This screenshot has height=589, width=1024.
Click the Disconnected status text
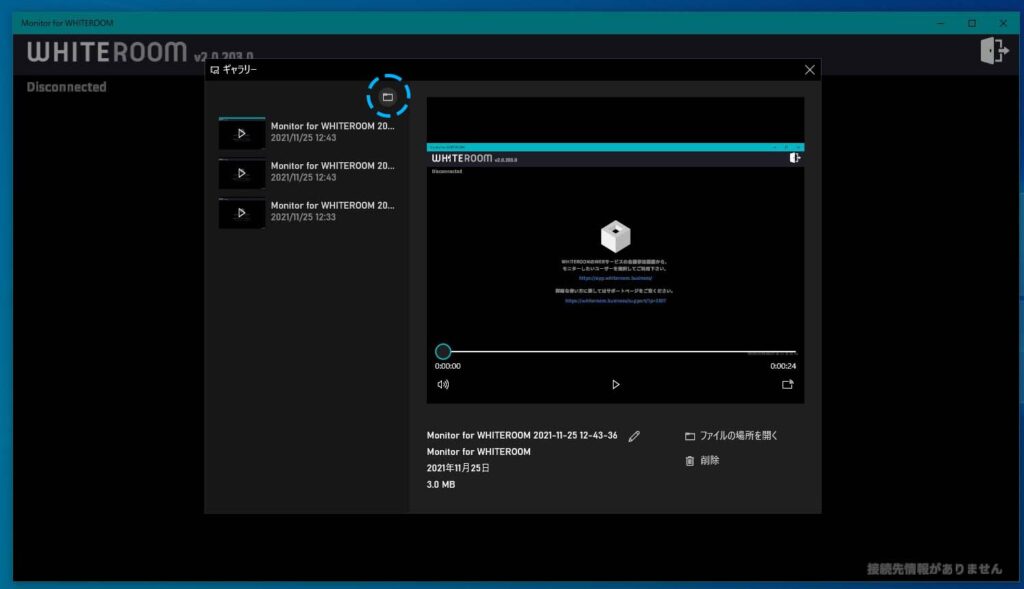[66, 87]
